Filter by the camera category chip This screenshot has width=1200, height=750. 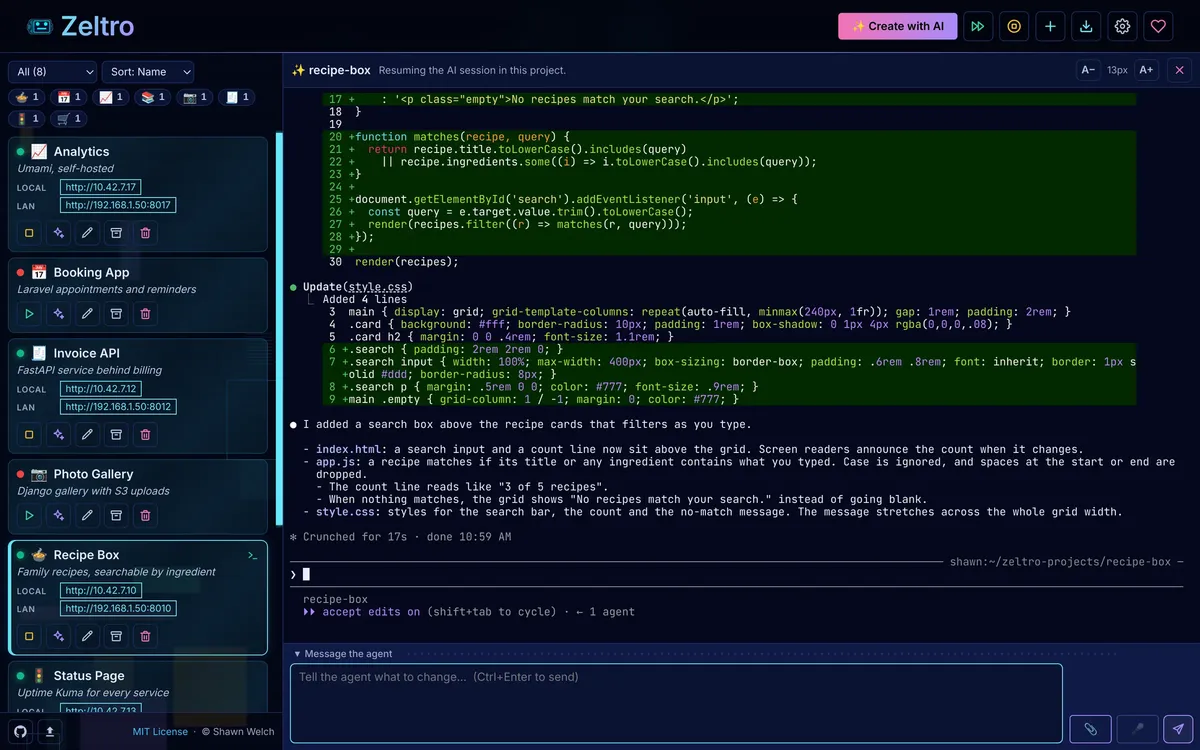pyautogui.click(x=195, y=97)
